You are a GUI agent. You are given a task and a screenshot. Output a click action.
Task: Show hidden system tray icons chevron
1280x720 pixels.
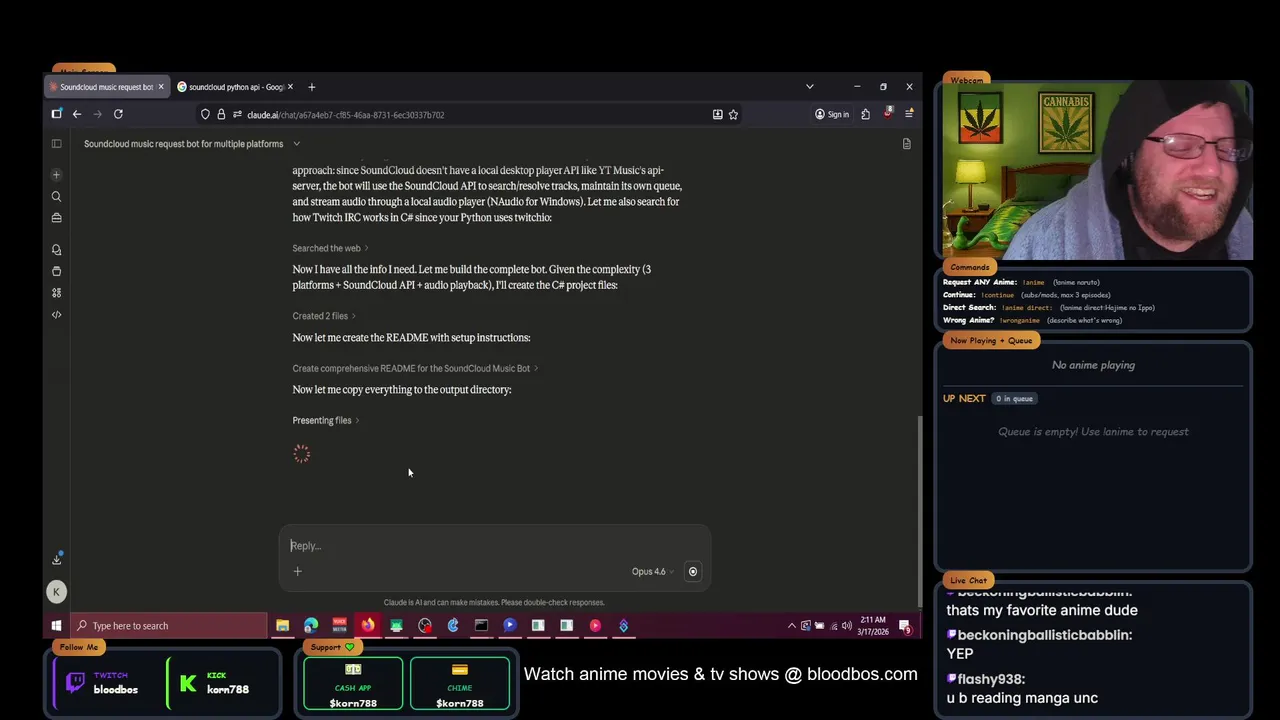coord(792,626)
